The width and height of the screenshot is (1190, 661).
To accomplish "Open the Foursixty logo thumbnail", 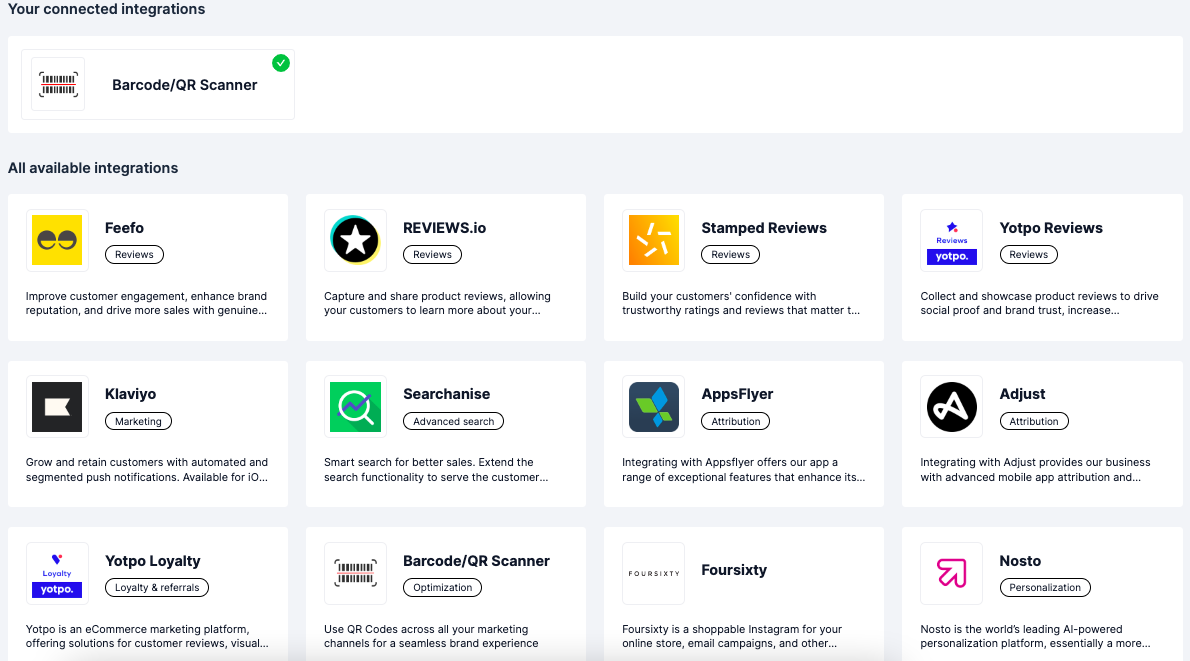I will coord(653,573).
